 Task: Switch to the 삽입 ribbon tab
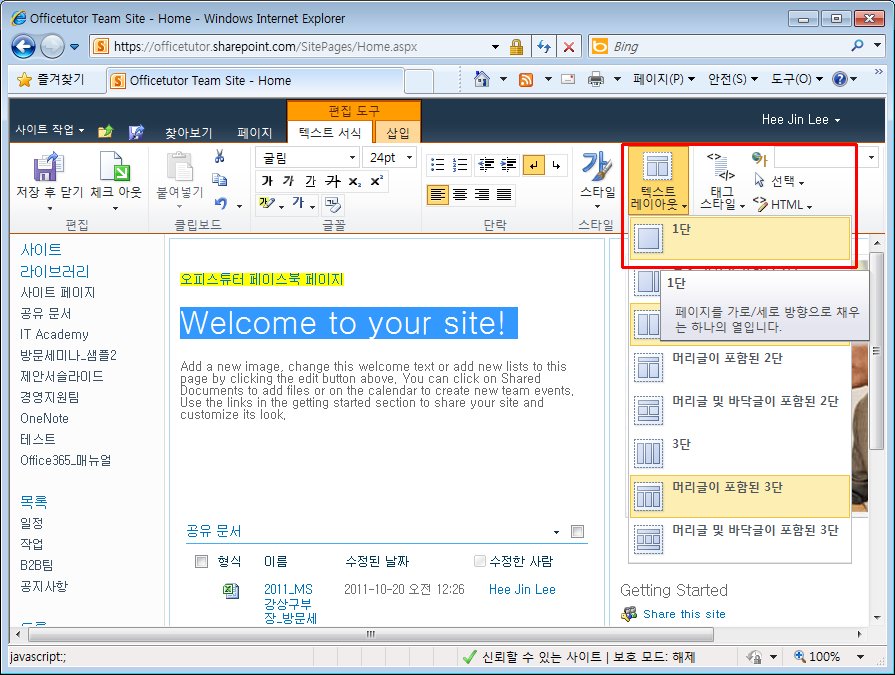(x=398, y=133)
